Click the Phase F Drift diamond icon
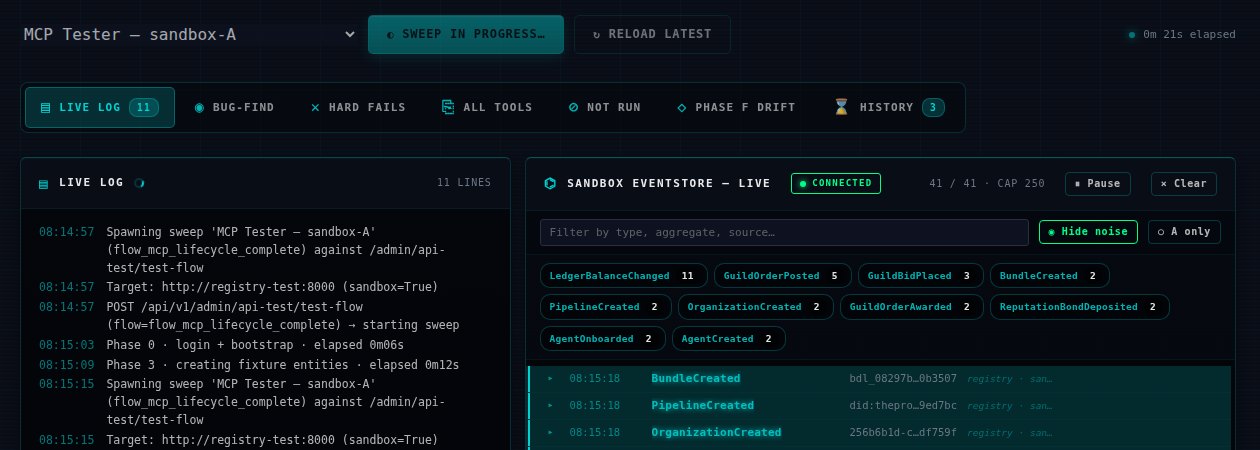The image size is (1260, 450). coord(682,107)
